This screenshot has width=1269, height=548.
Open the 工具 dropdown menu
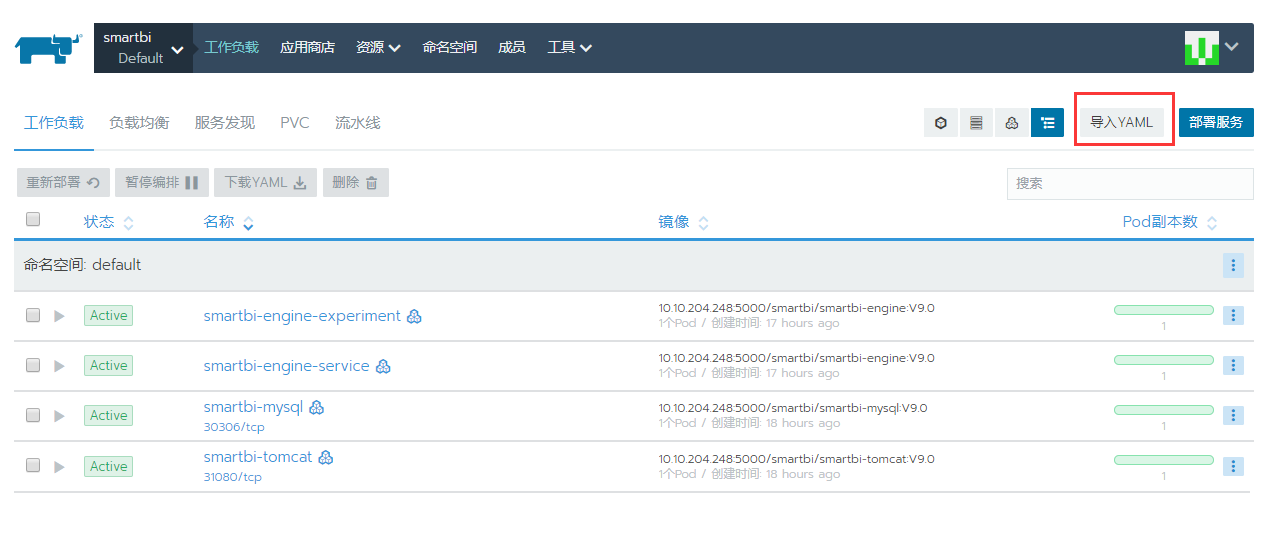(569, 47)
